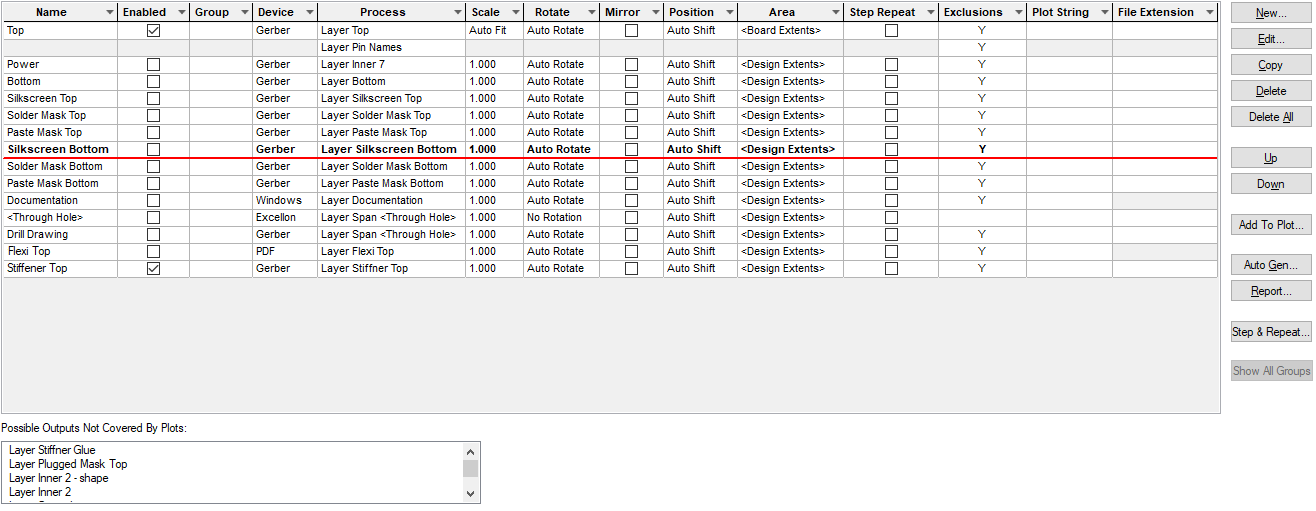Screen dimensions: 1316x511
Task: Expand the Process column filter arrow
Action: tap(456, 13)
